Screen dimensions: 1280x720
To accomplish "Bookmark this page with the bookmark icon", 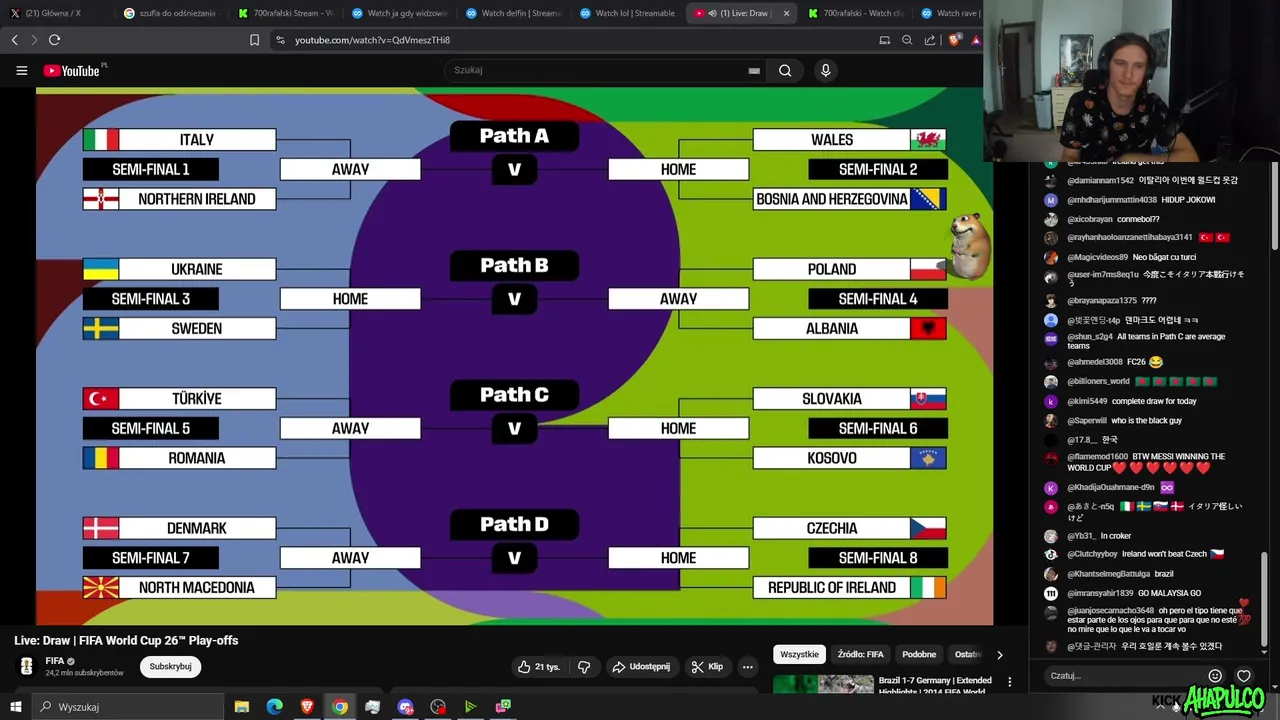I will tap(254, 40).
